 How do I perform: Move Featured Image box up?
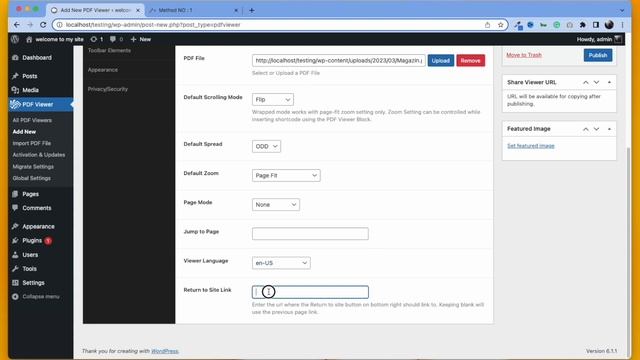tap(585, 129)
